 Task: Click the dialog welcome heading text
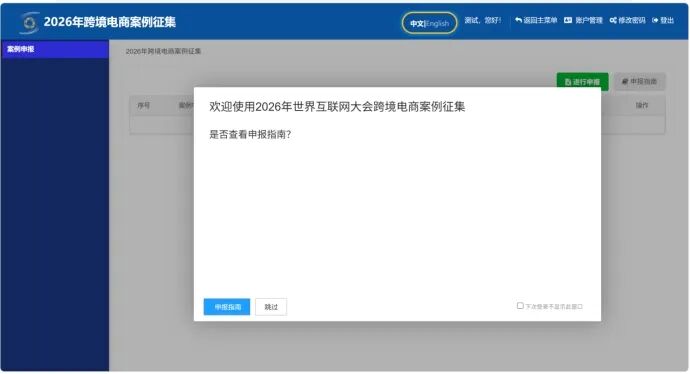tap(337, 107)
